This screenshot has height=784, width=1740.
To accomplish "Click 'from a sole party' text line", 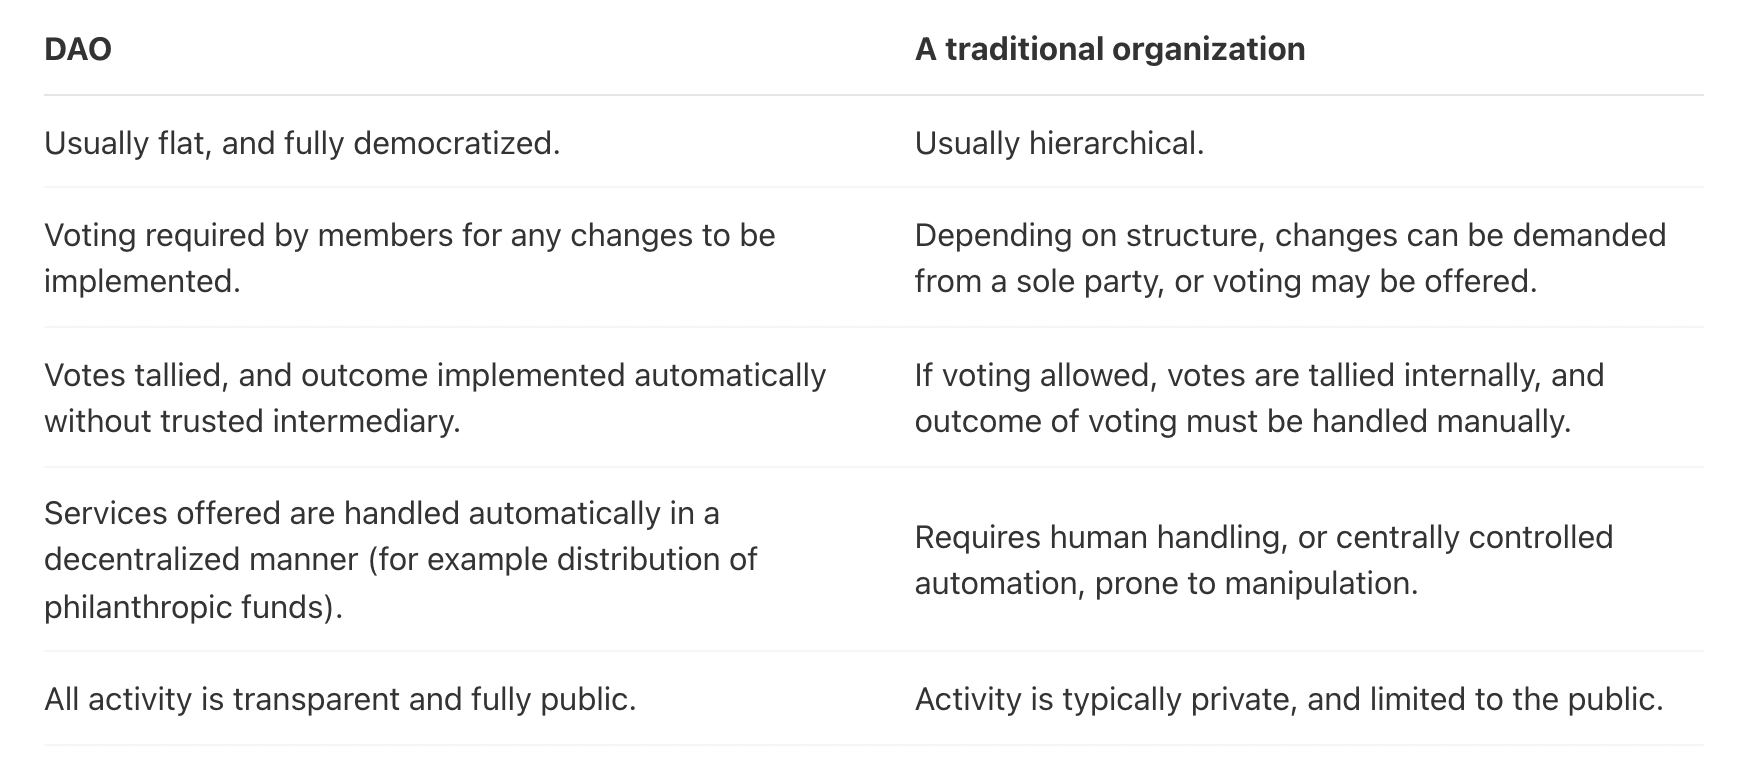I will [x=1225, y=281].
